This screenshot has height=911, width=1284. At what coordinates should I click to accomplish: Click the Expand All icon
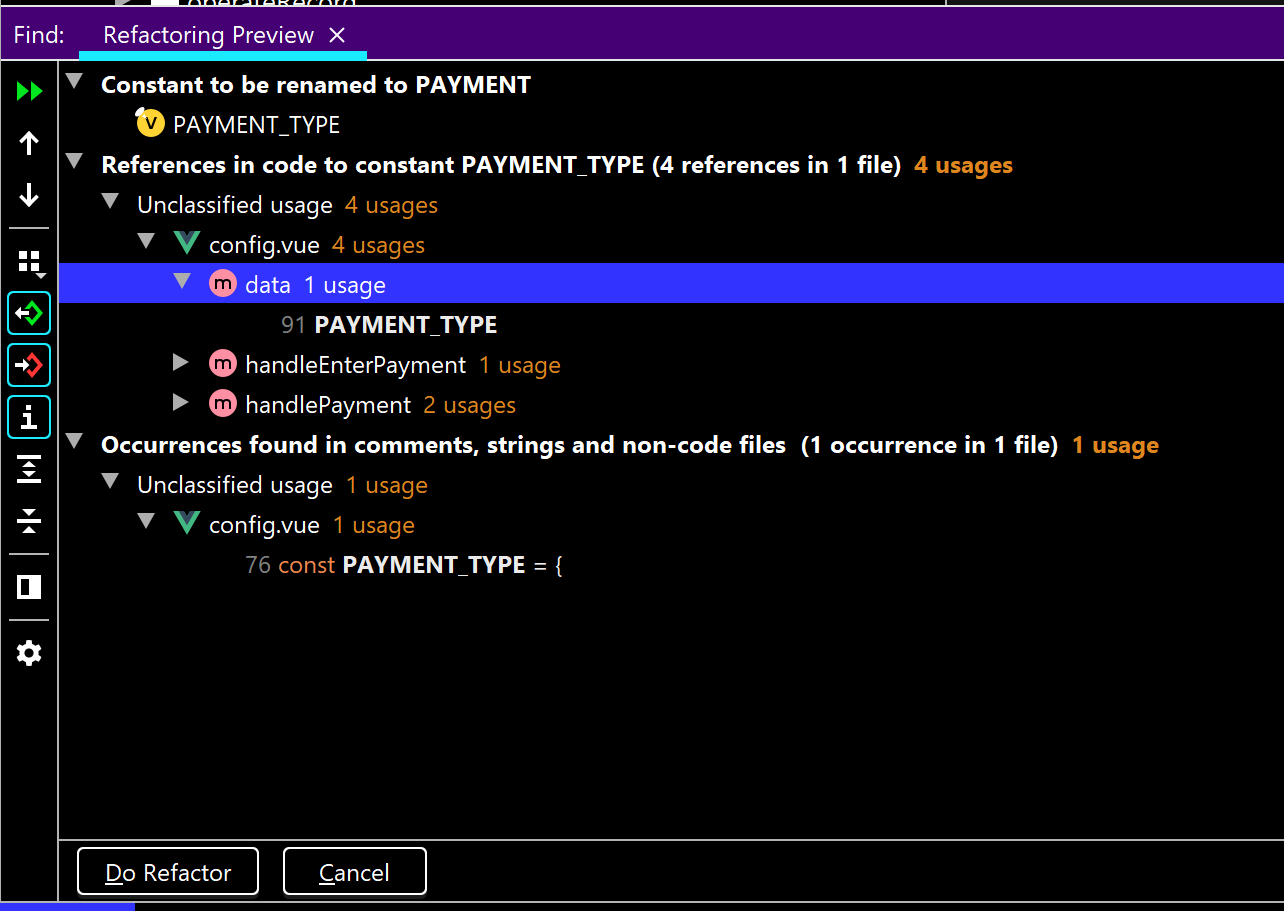tap(29, 469)
